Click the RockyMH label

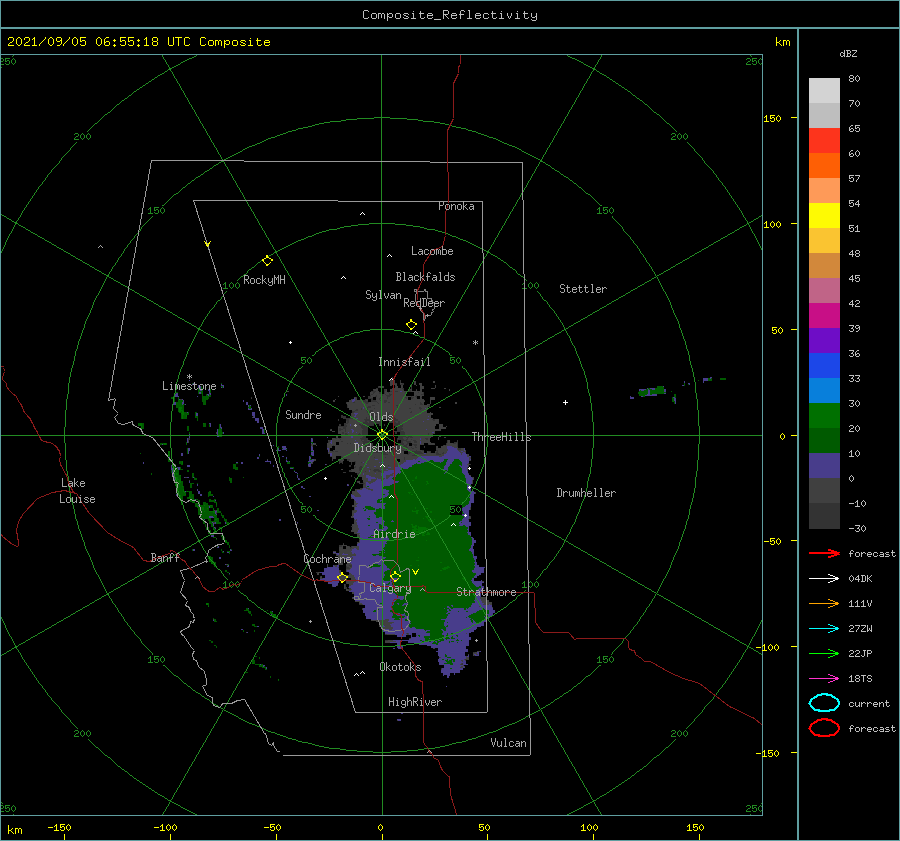tap(264, 280)
